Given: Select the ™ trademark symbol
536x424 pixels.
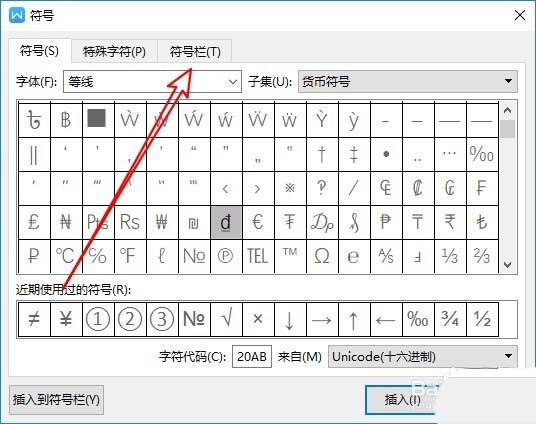Looking at the screenshot, I should (290, 256).
